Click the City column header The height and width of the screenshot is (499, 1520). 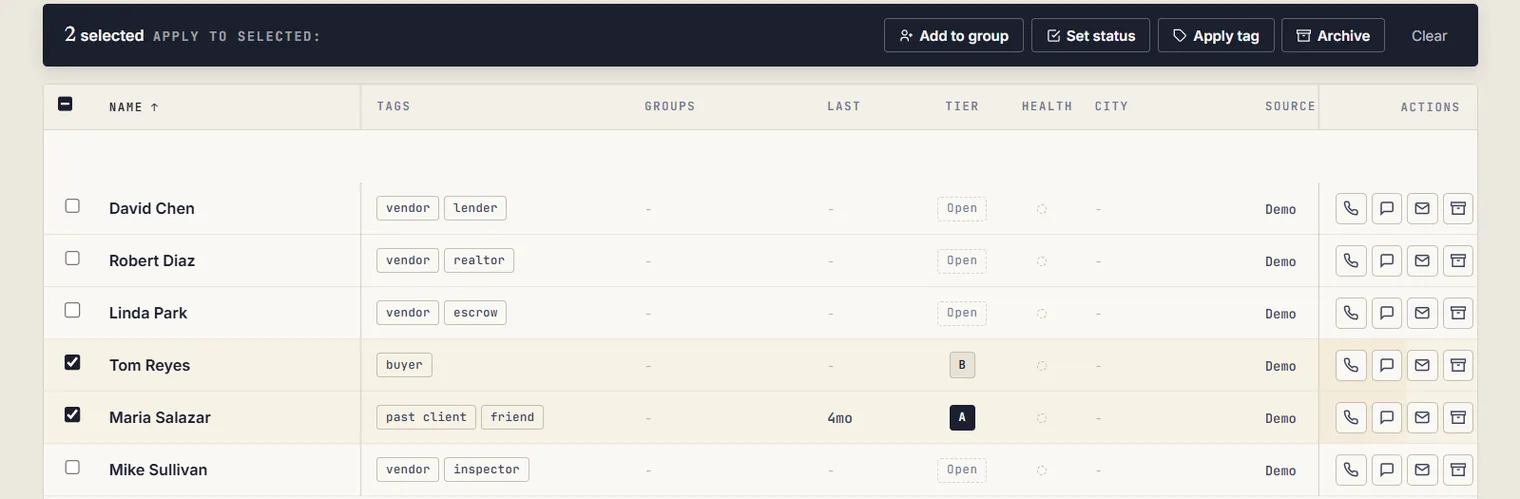click(1111, 106)
